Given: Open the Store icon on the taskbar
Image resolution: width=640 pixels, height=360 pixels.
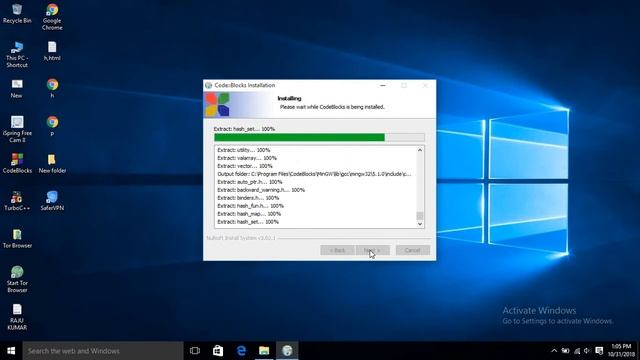Looking at the screenshot, I should (x=218, y=351).
